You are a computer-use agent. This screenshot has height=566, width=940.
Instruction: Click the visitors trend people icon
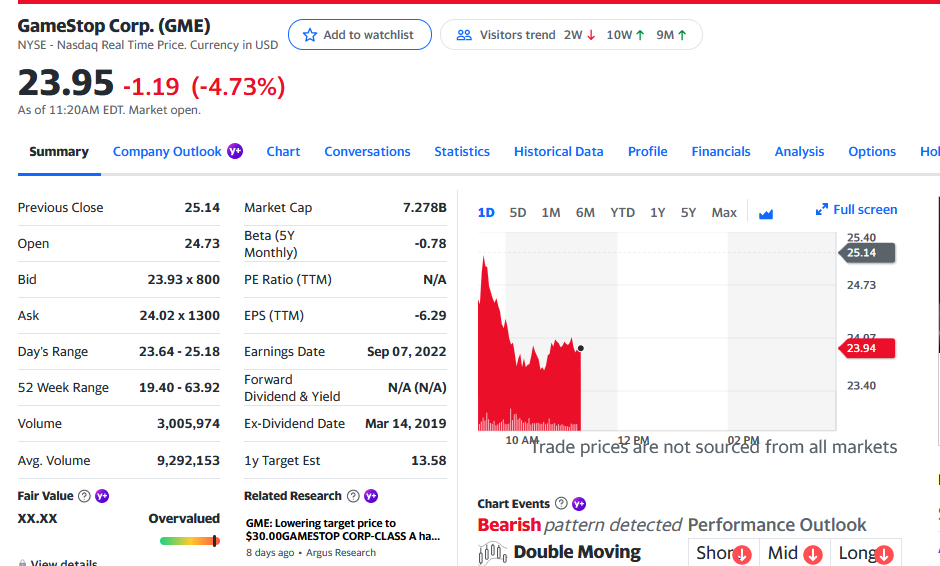[x=464, y=35]
